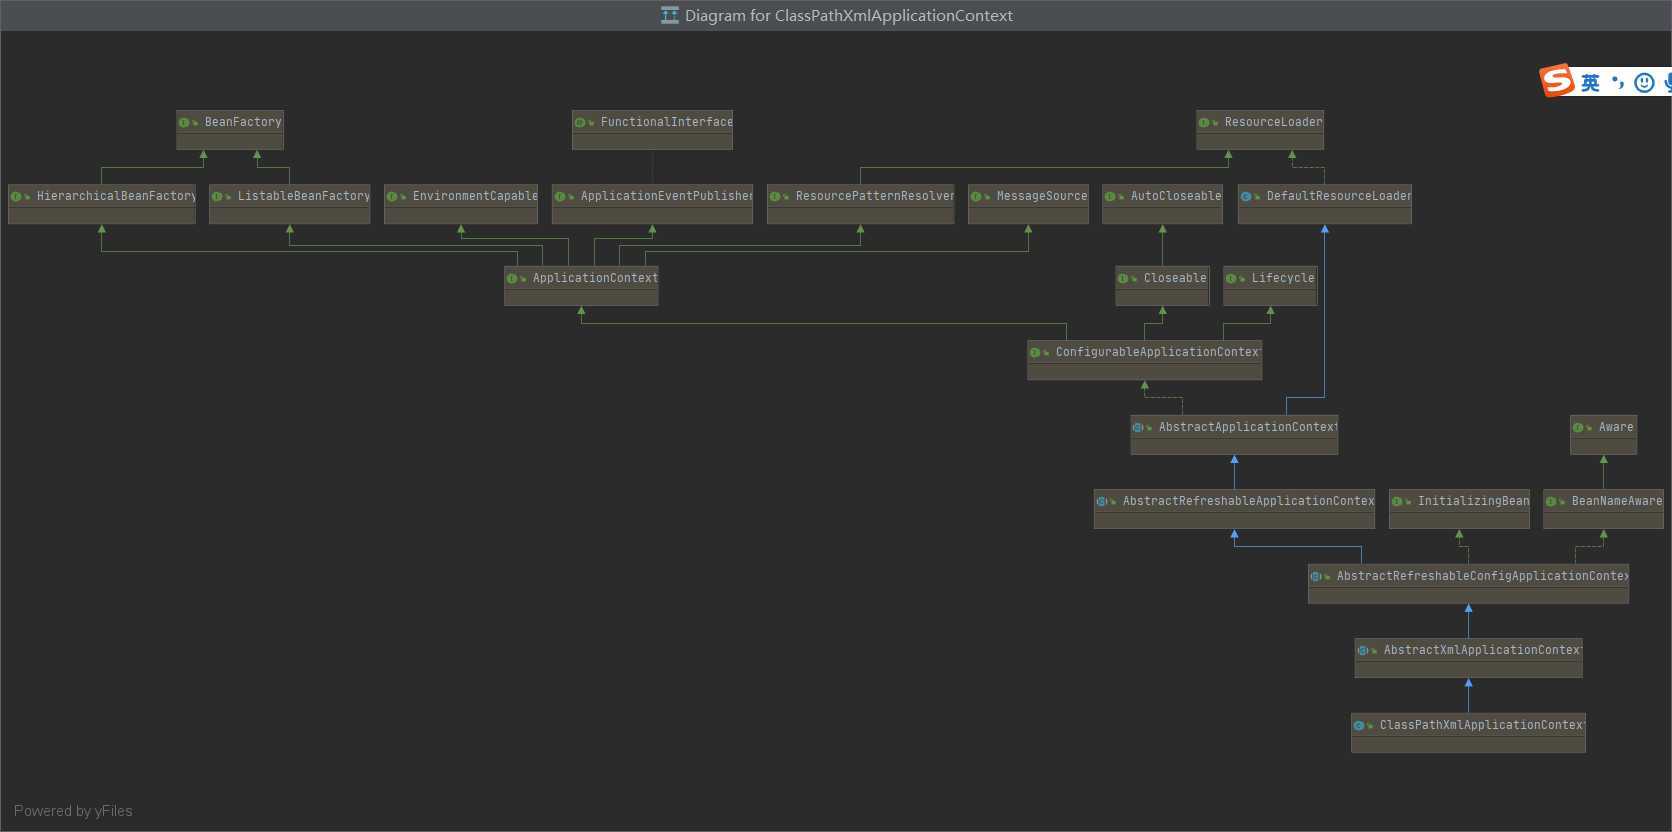
Task: Click the abstract class icon of AbstractApplicationContext
Action: pyautogui.click(x=1139, y=428)
